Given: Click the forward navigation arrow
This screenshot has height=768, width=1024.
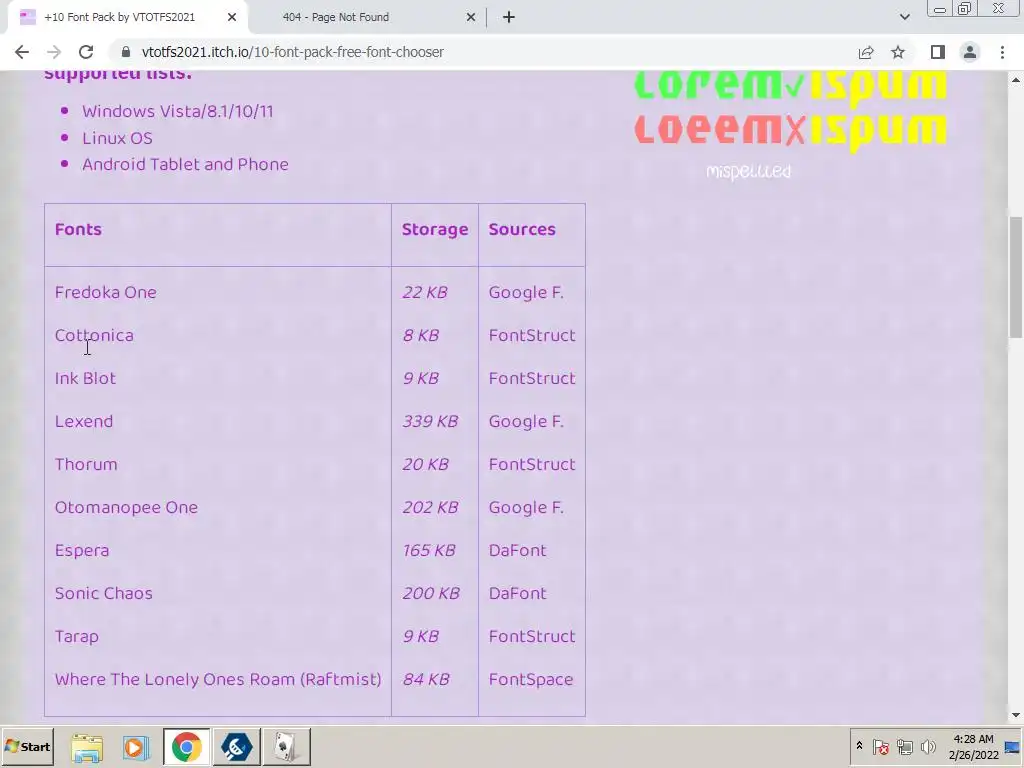Looking at the screenshot, I should [54, 52].
